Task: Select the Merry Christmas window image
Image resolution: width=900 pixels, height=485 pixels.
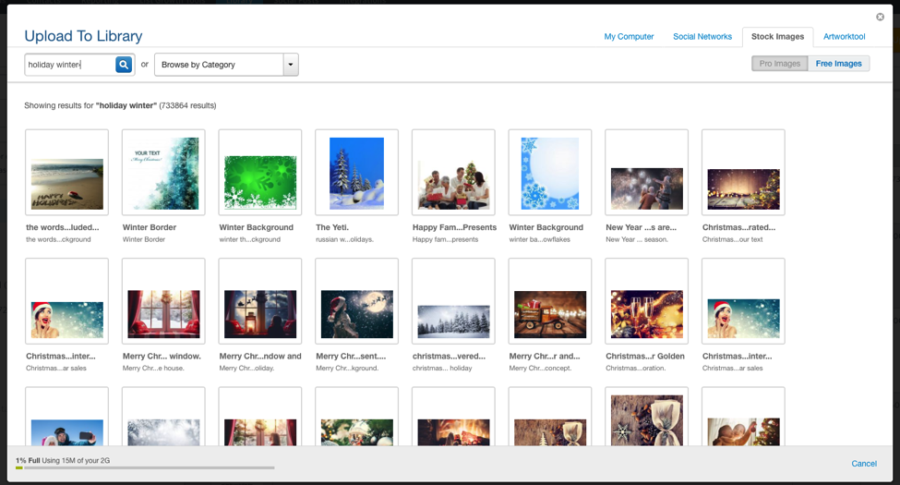Action: (x=163, y=301)
